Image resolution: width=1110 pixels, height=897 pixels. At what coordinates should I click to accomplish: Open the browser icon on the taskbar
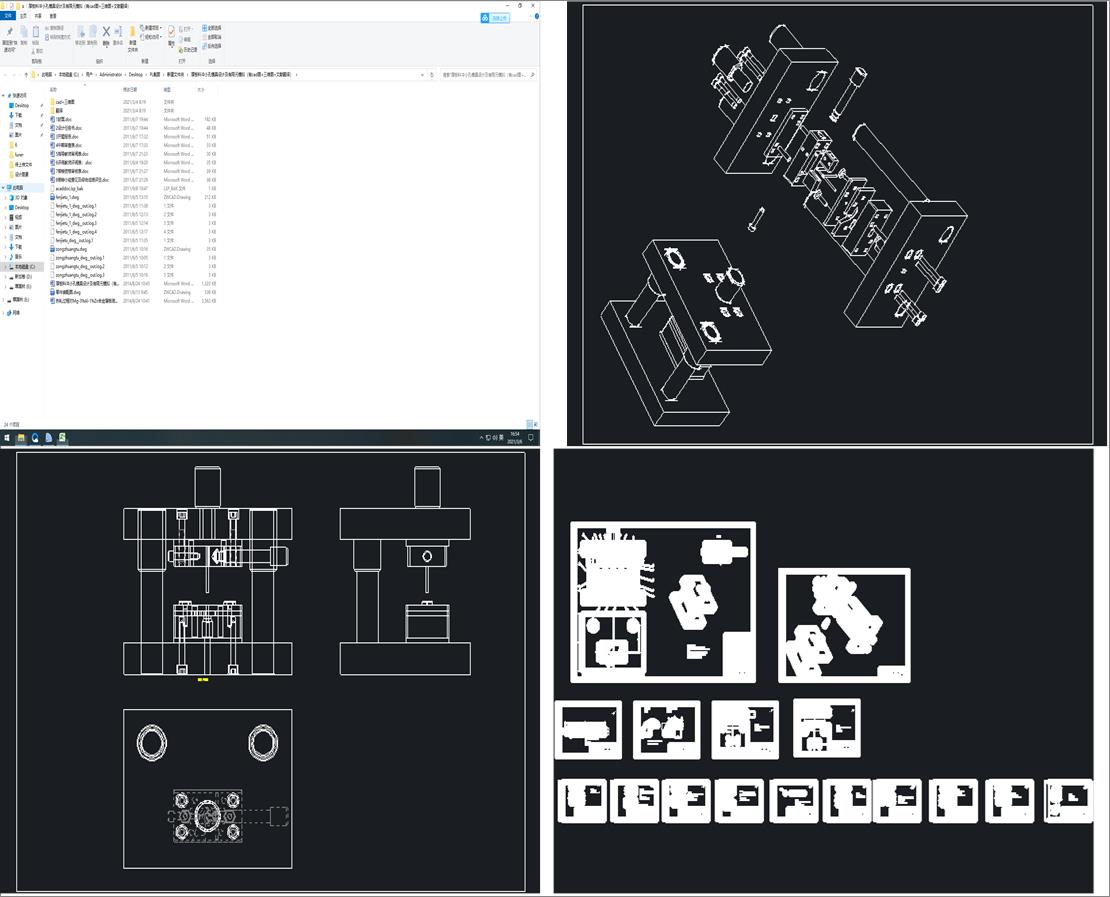click(35, 438)
